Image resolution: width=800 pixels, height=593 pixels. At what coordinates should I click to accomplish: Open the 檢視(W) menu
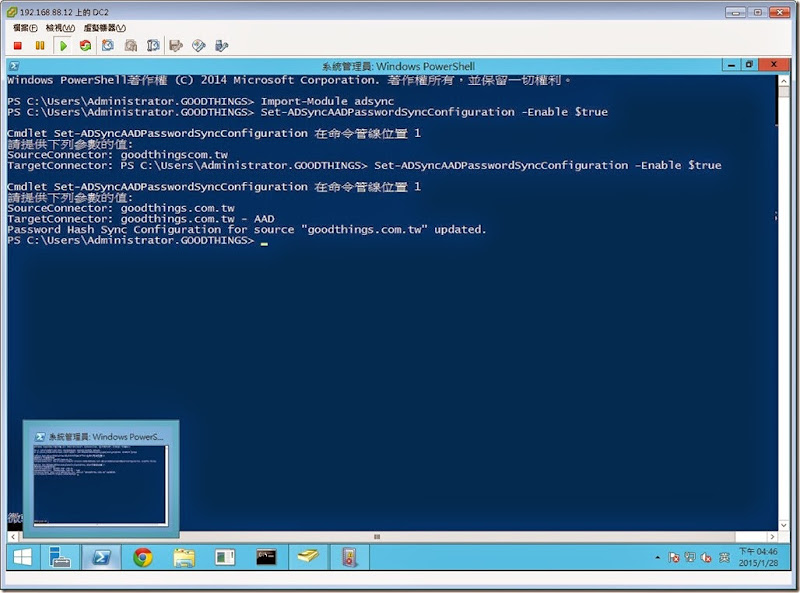tap(60, 28)
